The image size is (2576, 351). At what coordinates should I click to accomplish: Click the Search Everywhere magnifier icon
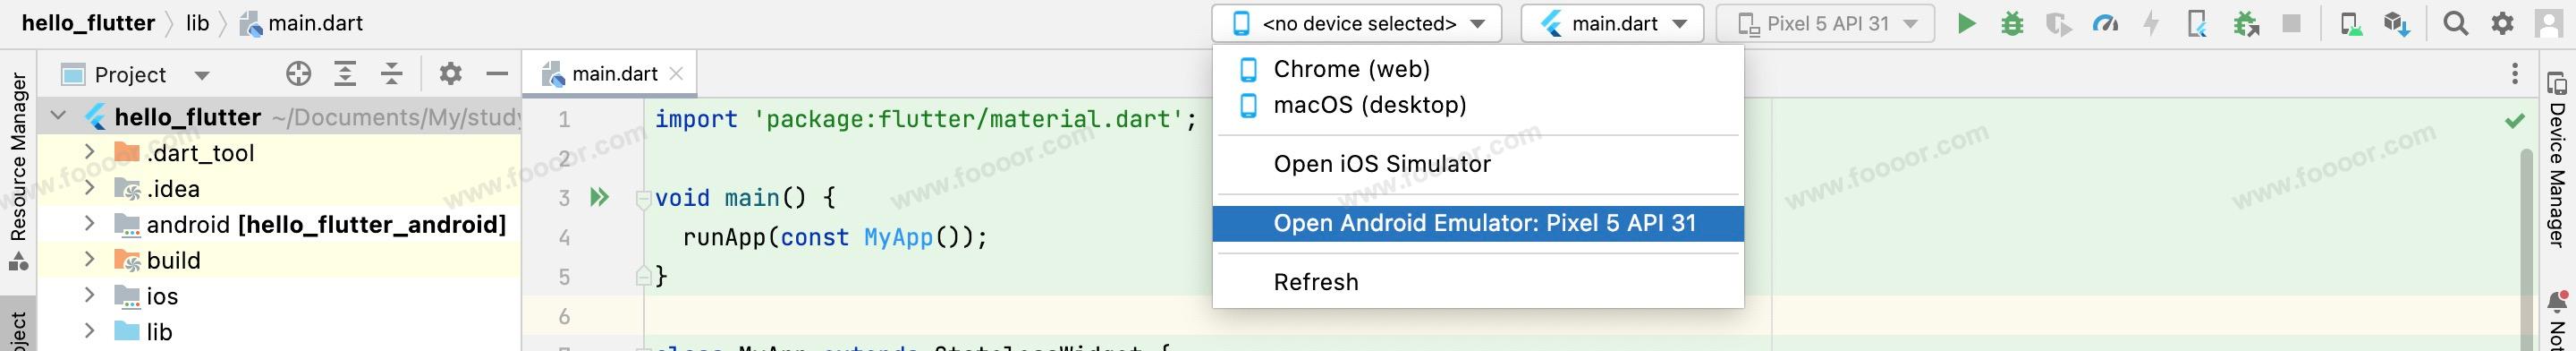[x=2456, y=23]
